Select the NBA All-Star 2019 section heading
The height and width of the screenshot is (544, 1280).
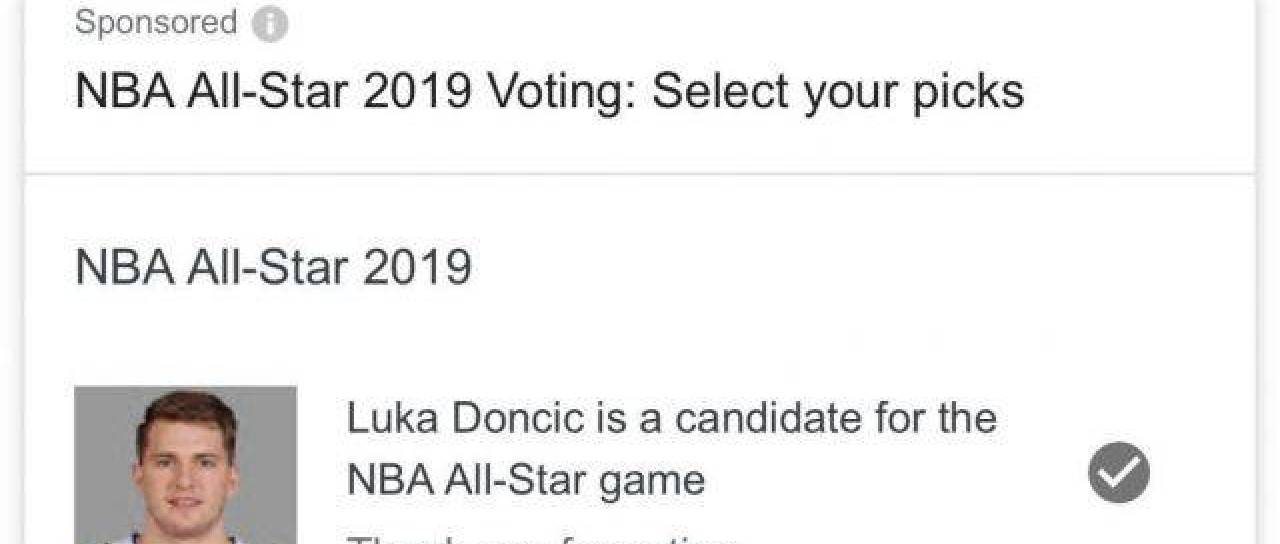[x=273, y=267]
